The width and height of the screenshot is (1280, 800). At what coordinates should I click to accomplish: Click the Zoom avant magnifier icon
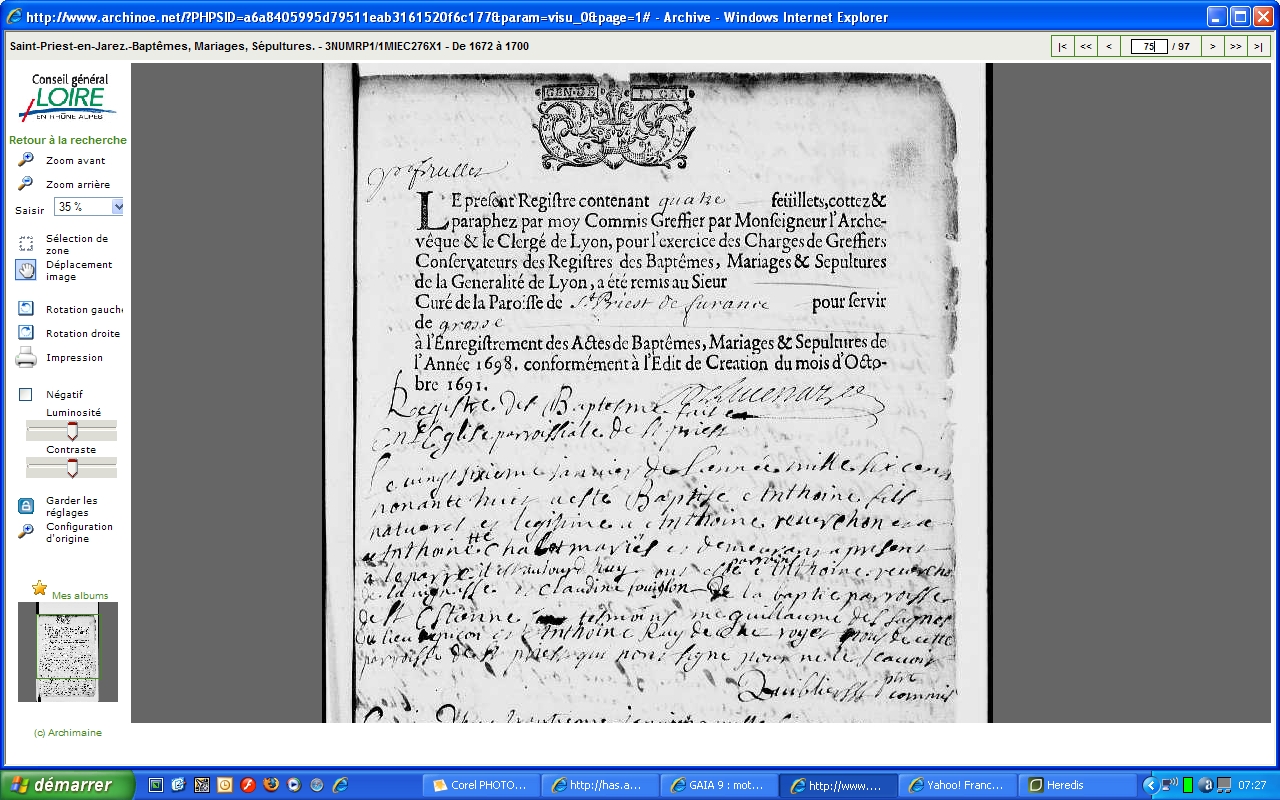pos(26,160)
